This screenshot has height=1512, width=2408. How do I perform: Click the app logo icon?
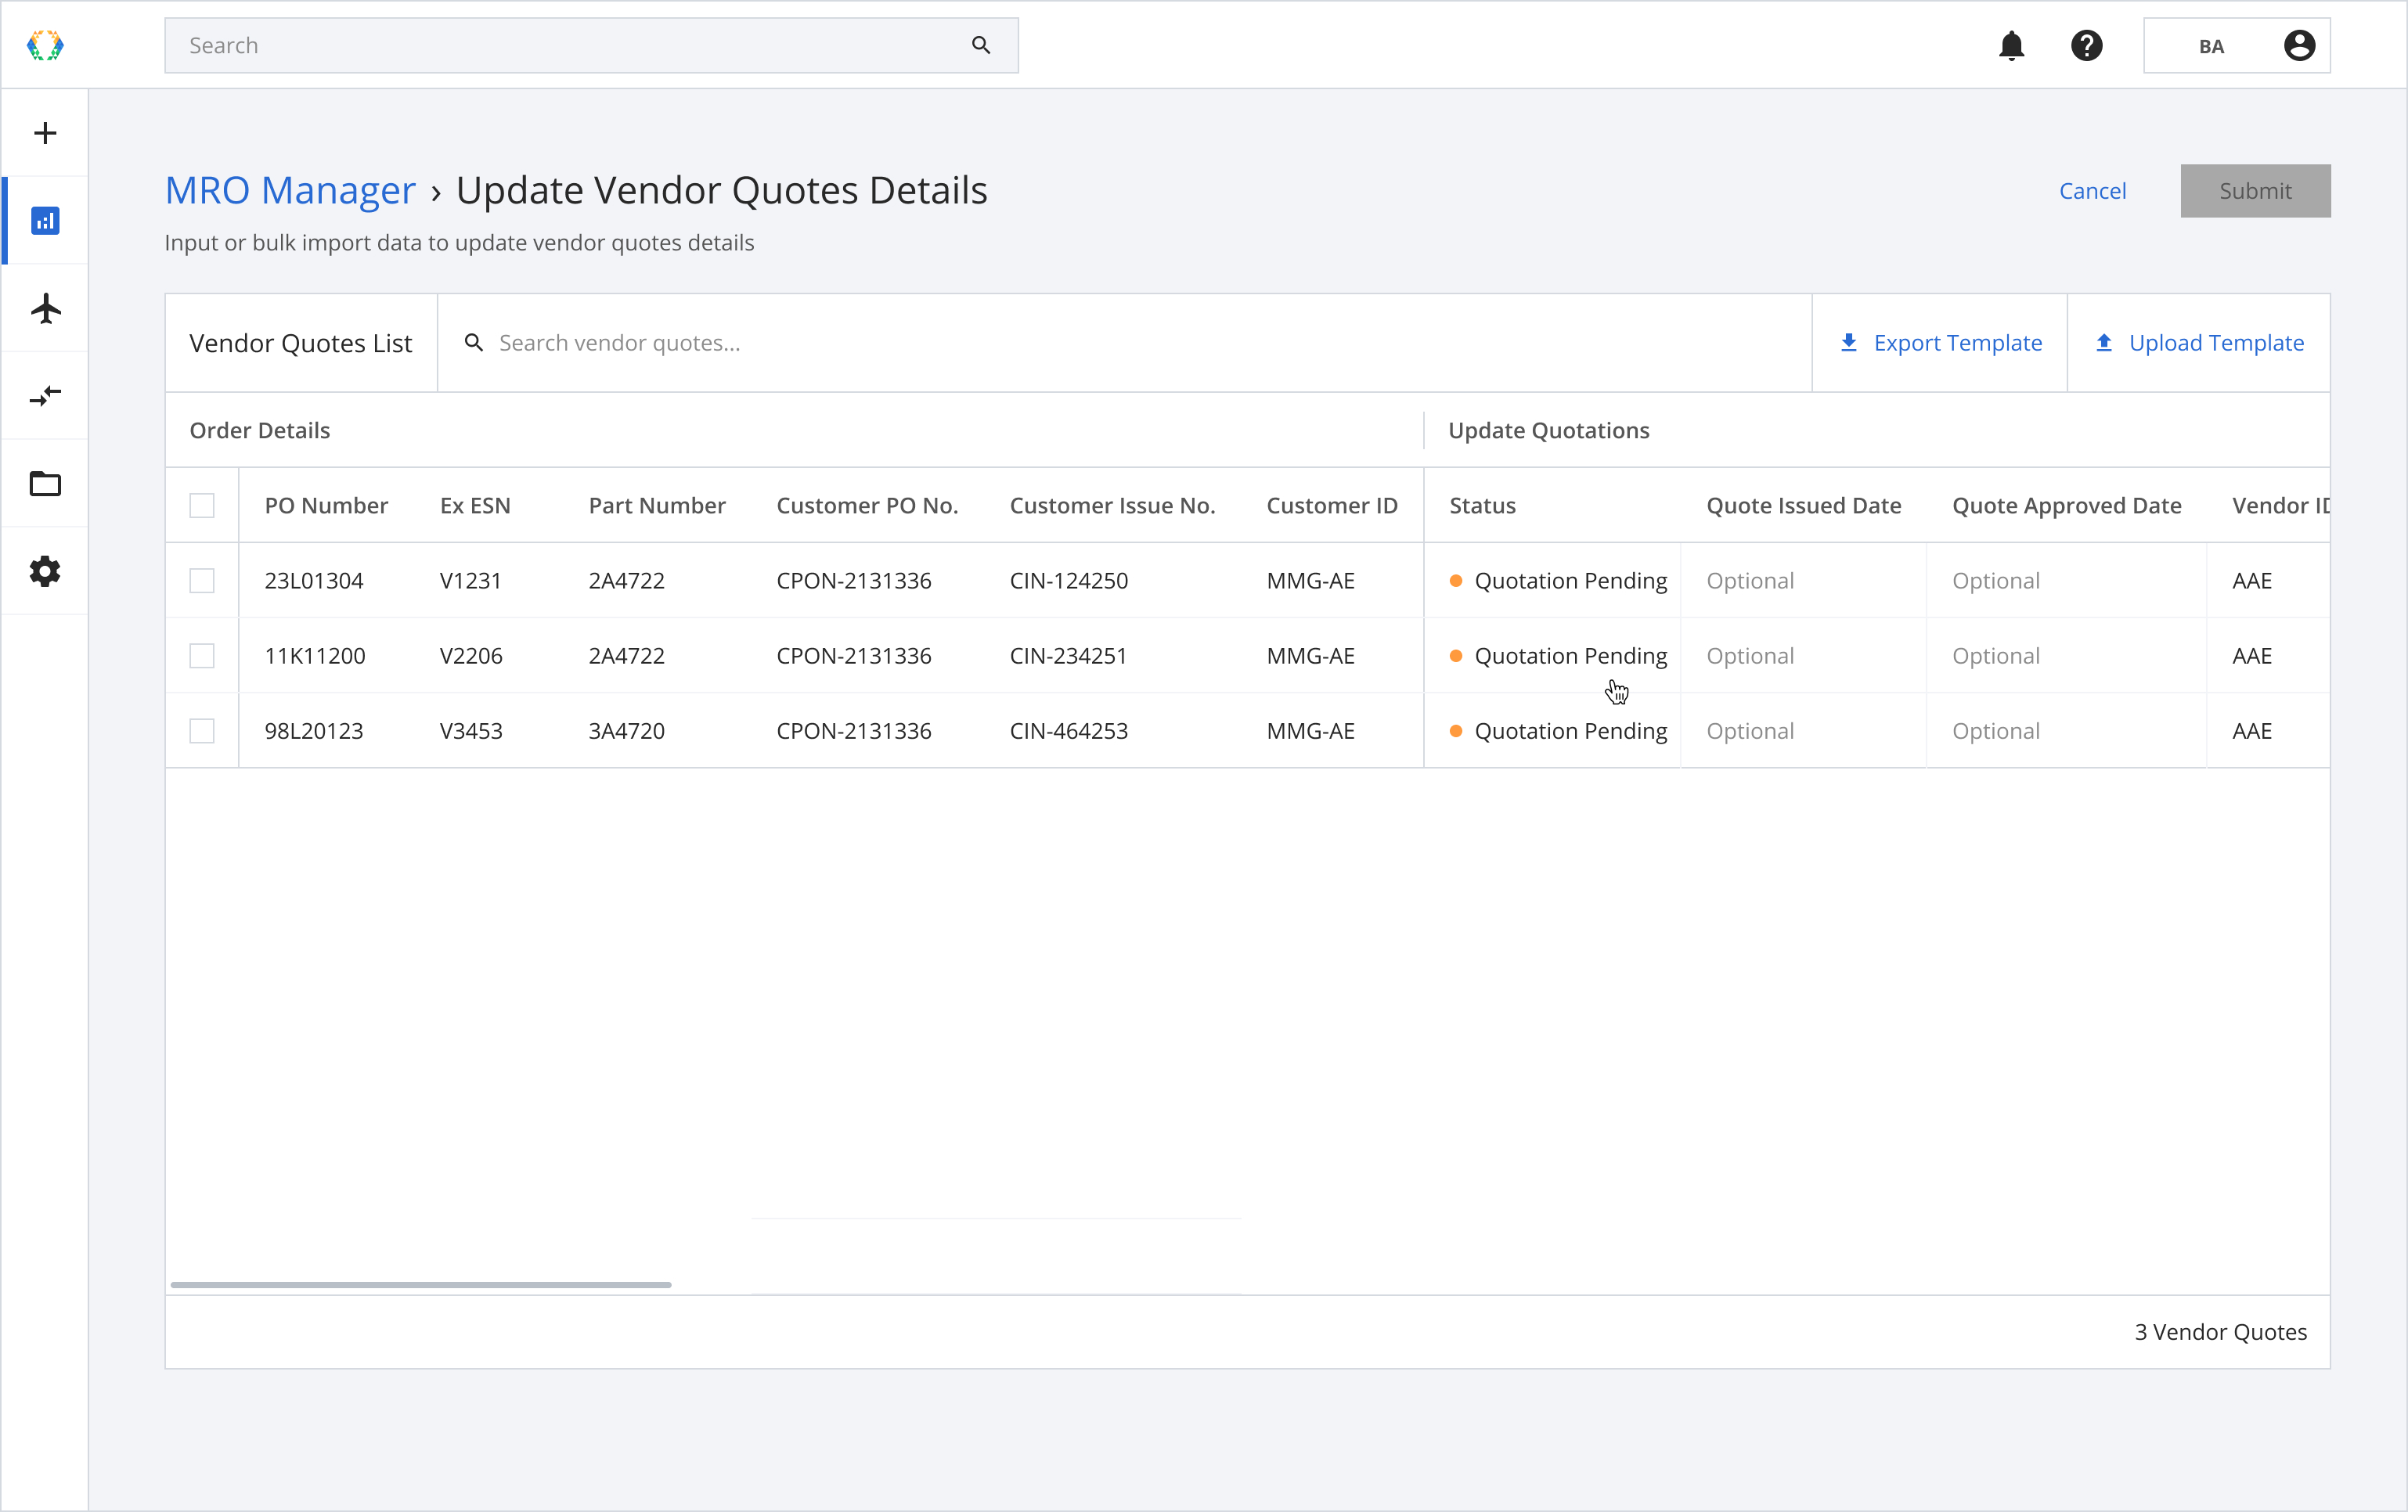pos(45,45)
